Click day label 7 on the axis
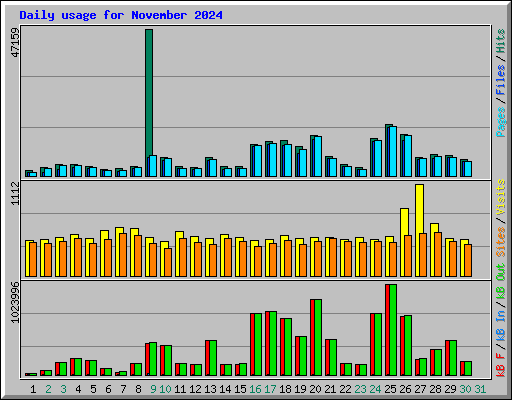This screenshot has height=400, width=512. pos(123,389)
